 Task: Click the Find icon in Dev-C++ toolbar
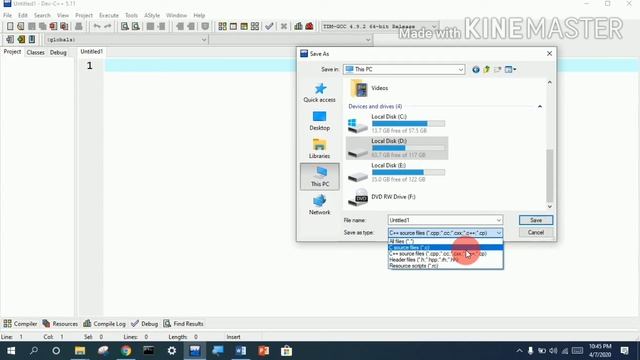(124, 26)
